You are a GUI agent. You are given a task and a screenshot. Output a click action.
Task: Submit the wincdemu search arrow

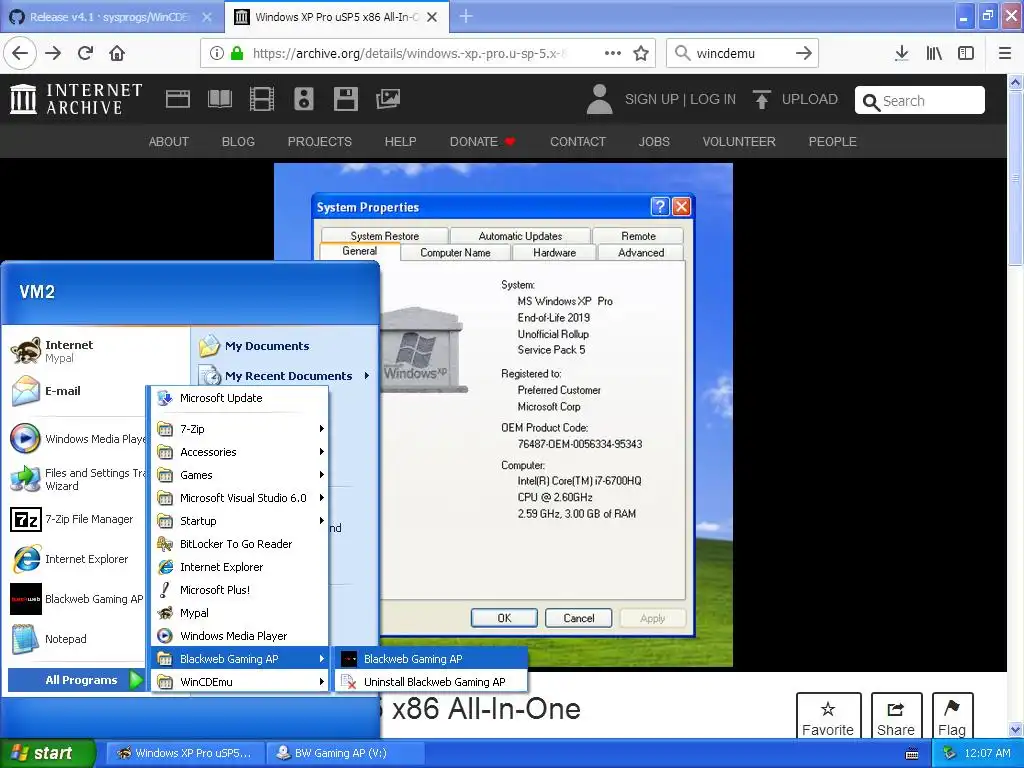coord(803,53)
